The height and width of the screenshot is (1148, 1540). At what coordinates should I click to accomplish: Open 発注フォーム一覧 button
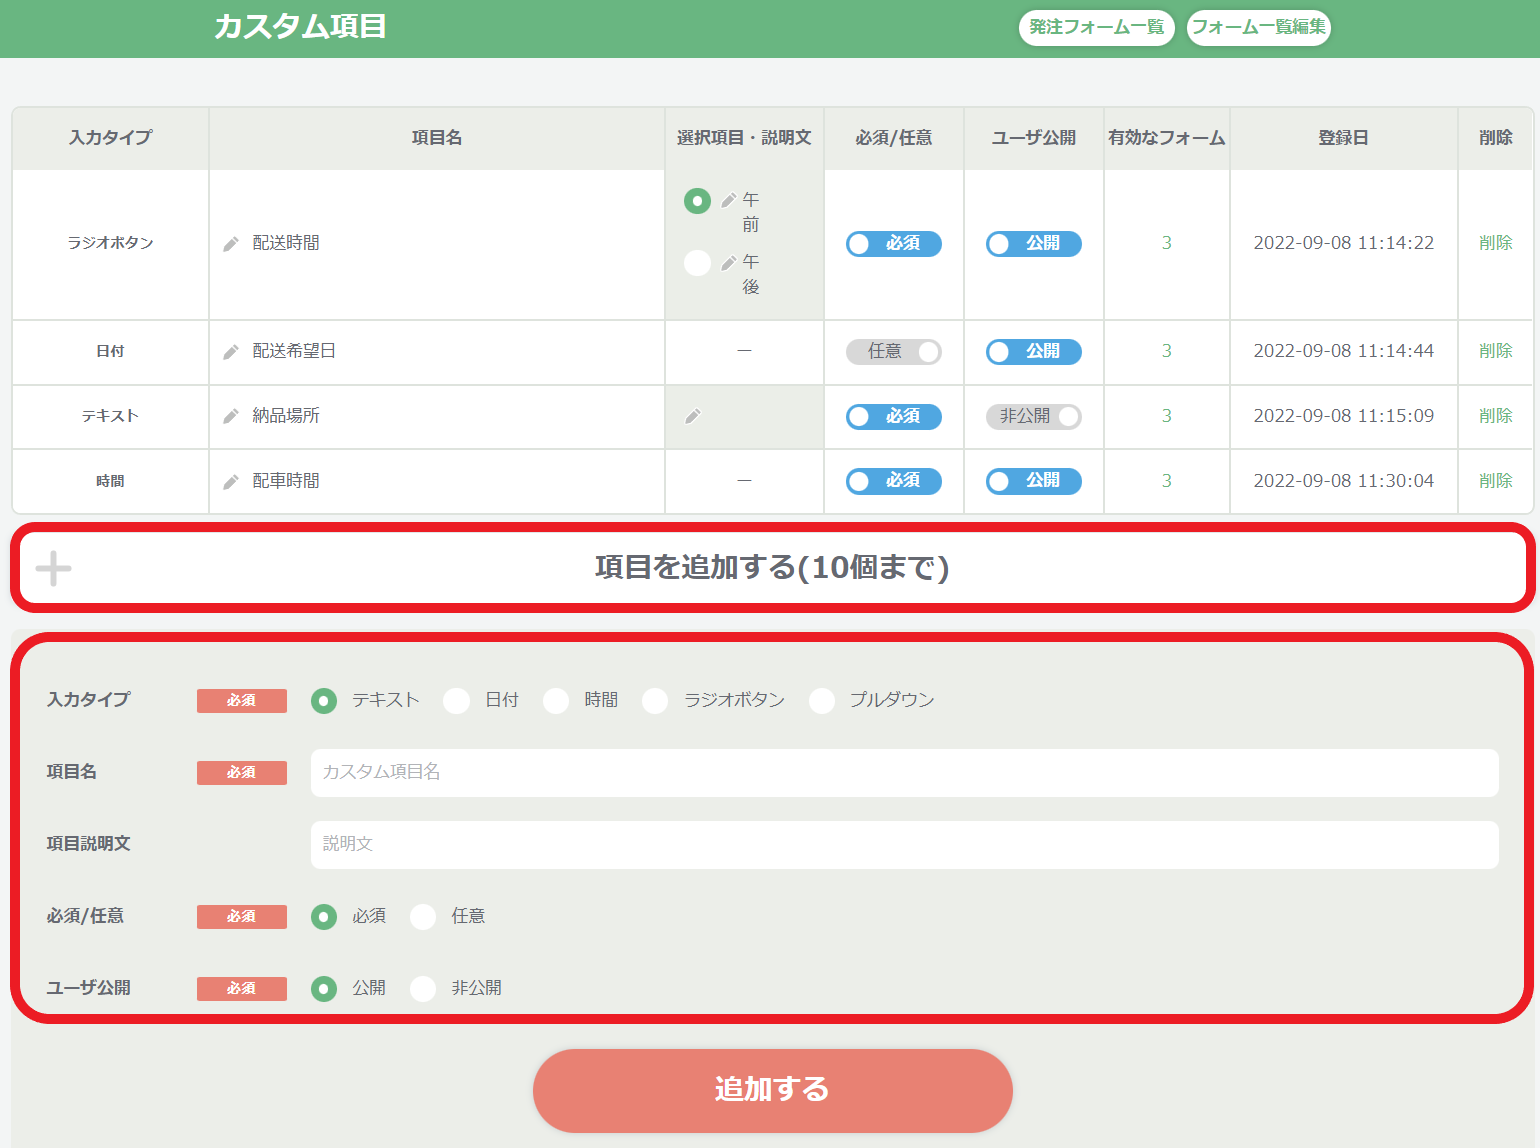click(x=1097, y=27)
